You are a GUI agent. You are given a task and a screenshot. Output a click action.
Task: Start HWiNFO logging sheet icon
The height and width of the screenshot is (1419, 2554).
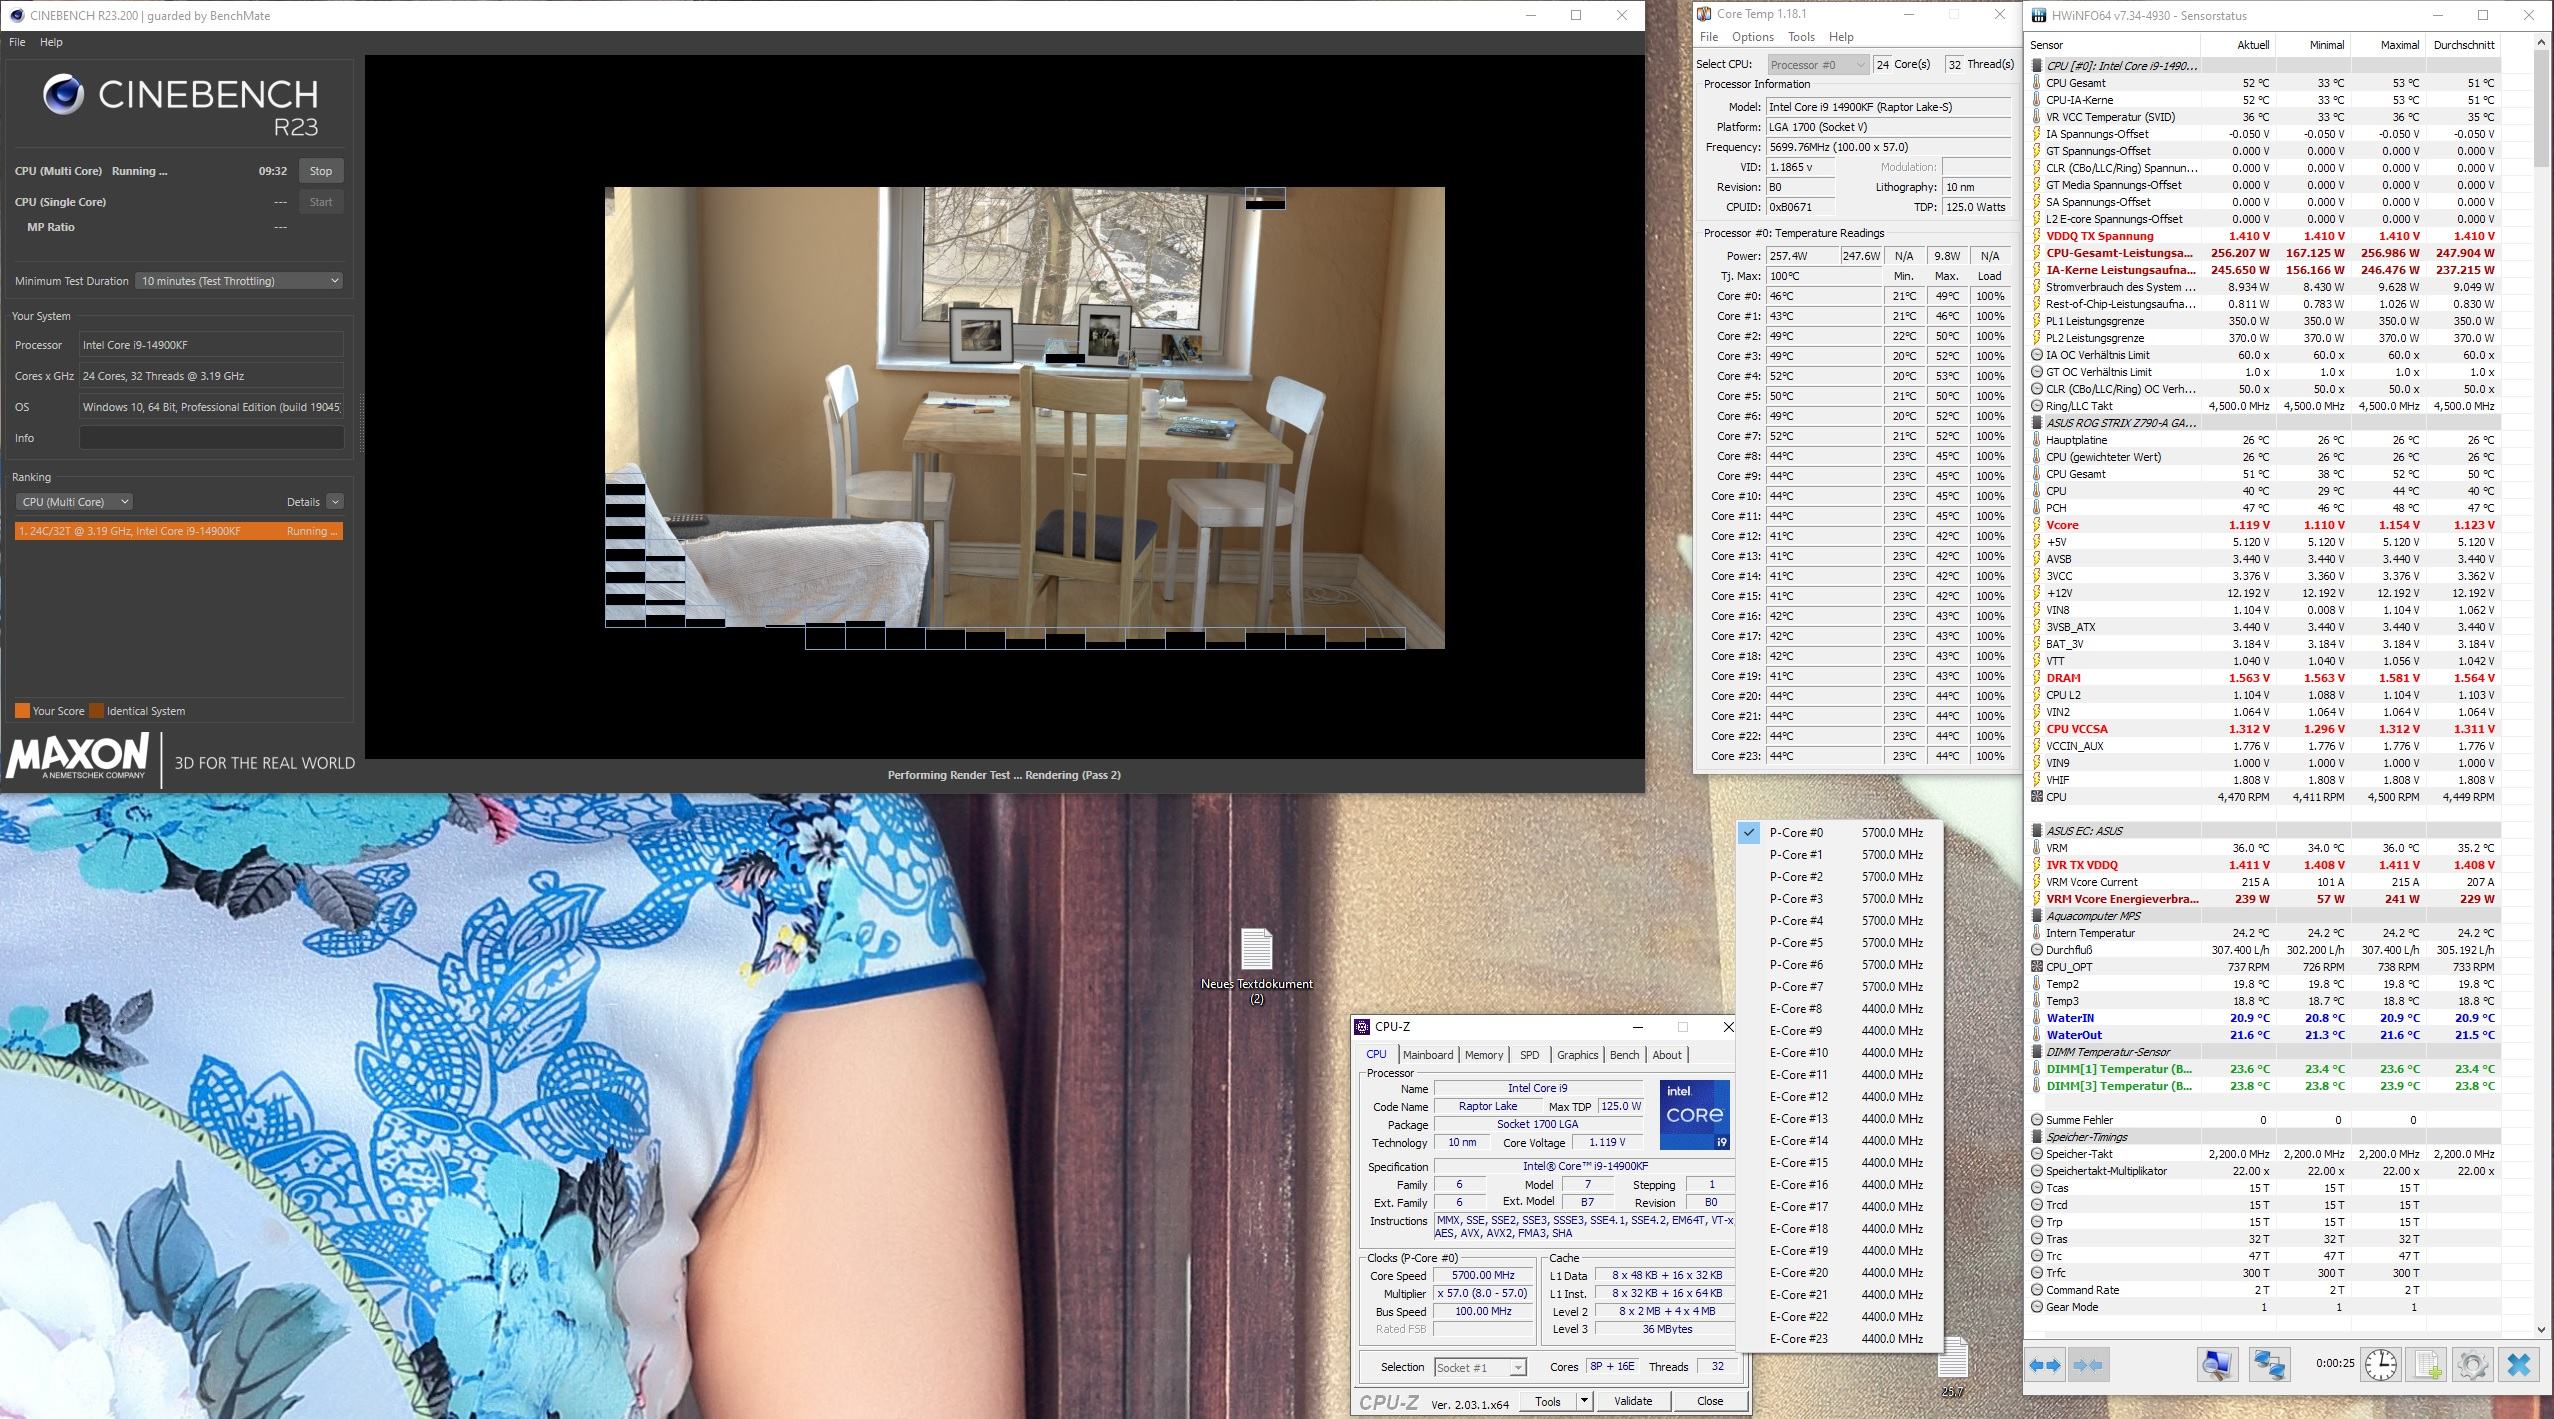[x=2427, y=1364]
